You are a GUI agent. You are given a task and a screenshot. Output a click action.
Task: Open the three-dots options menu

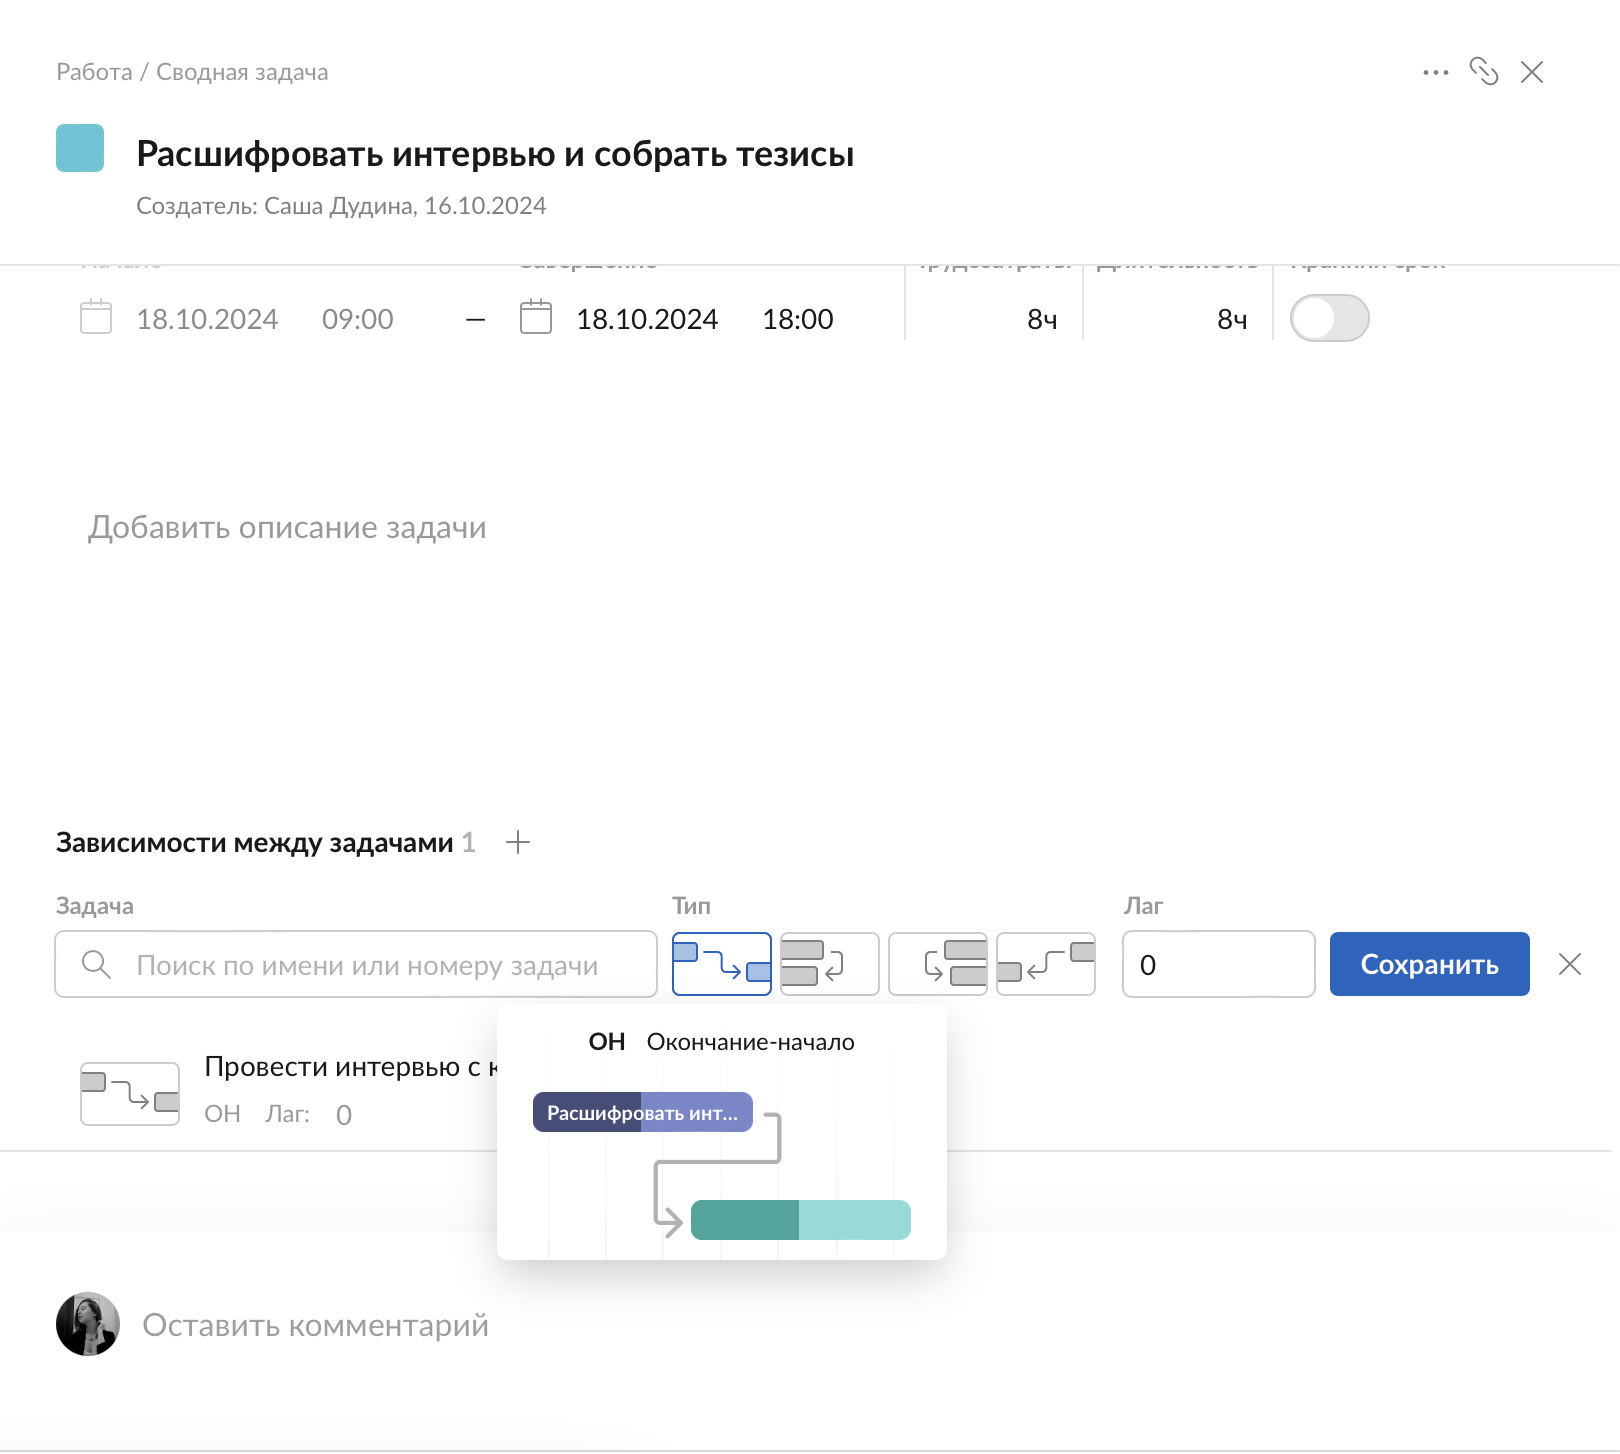pyautogui.click(x=1435, y=71)
